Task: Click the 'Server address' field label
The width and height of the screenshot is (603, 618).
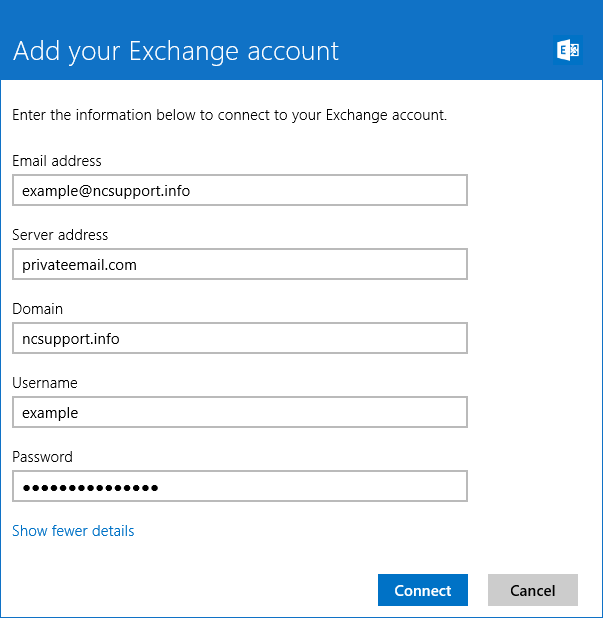Action: pos(60,235)
